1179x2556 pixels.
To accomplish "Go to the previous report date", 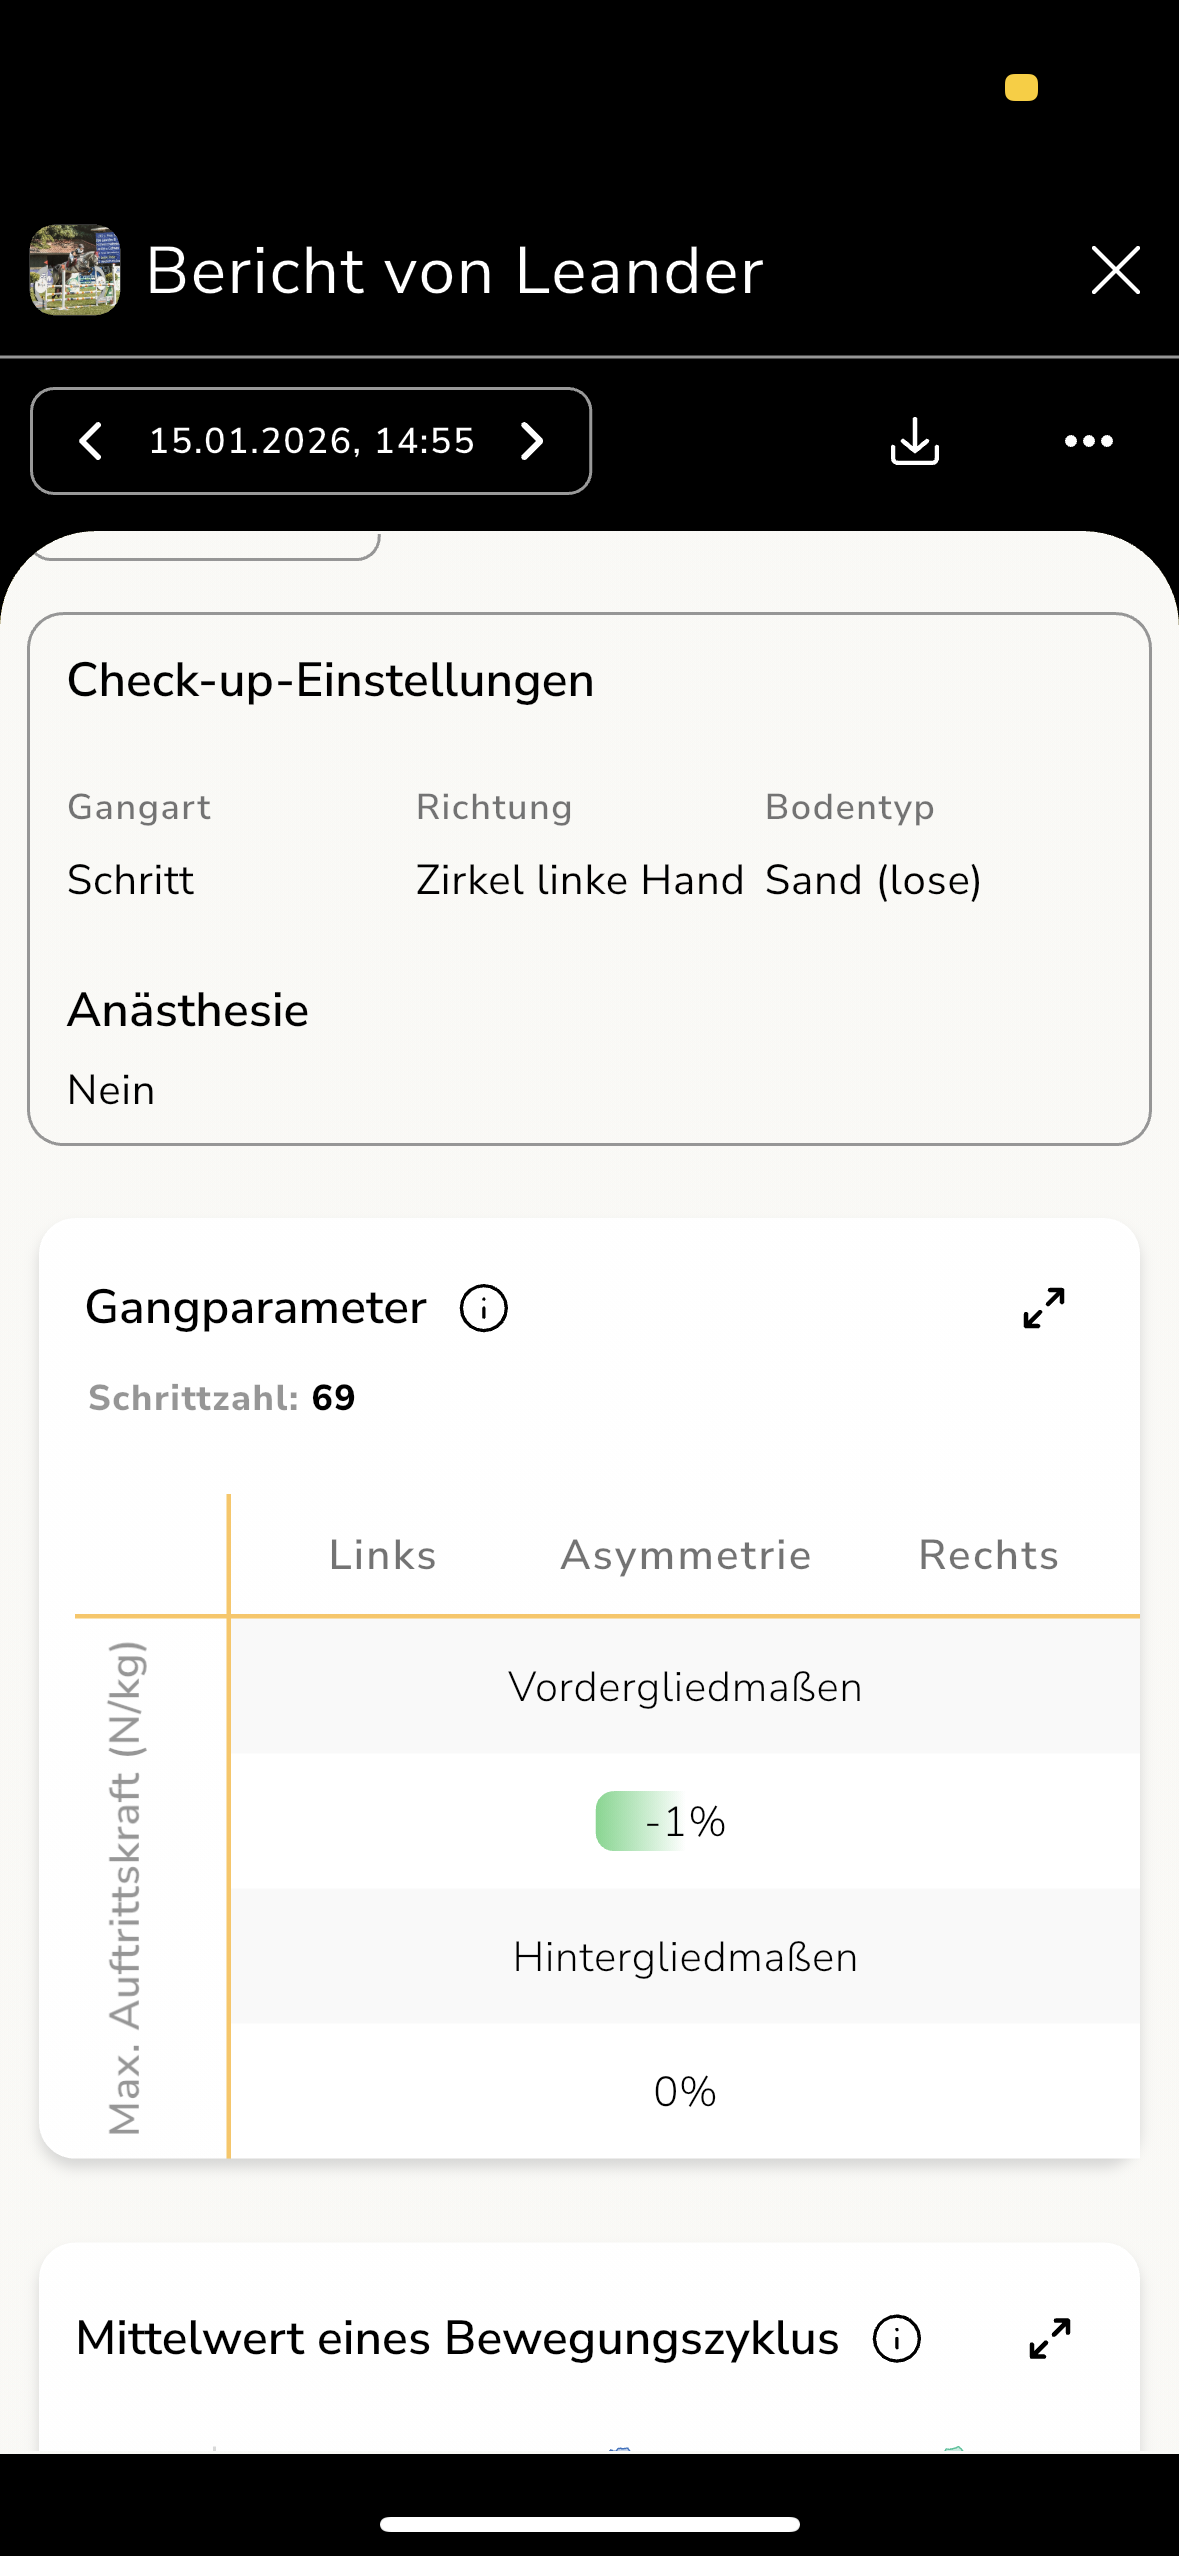I will (91, 441).
